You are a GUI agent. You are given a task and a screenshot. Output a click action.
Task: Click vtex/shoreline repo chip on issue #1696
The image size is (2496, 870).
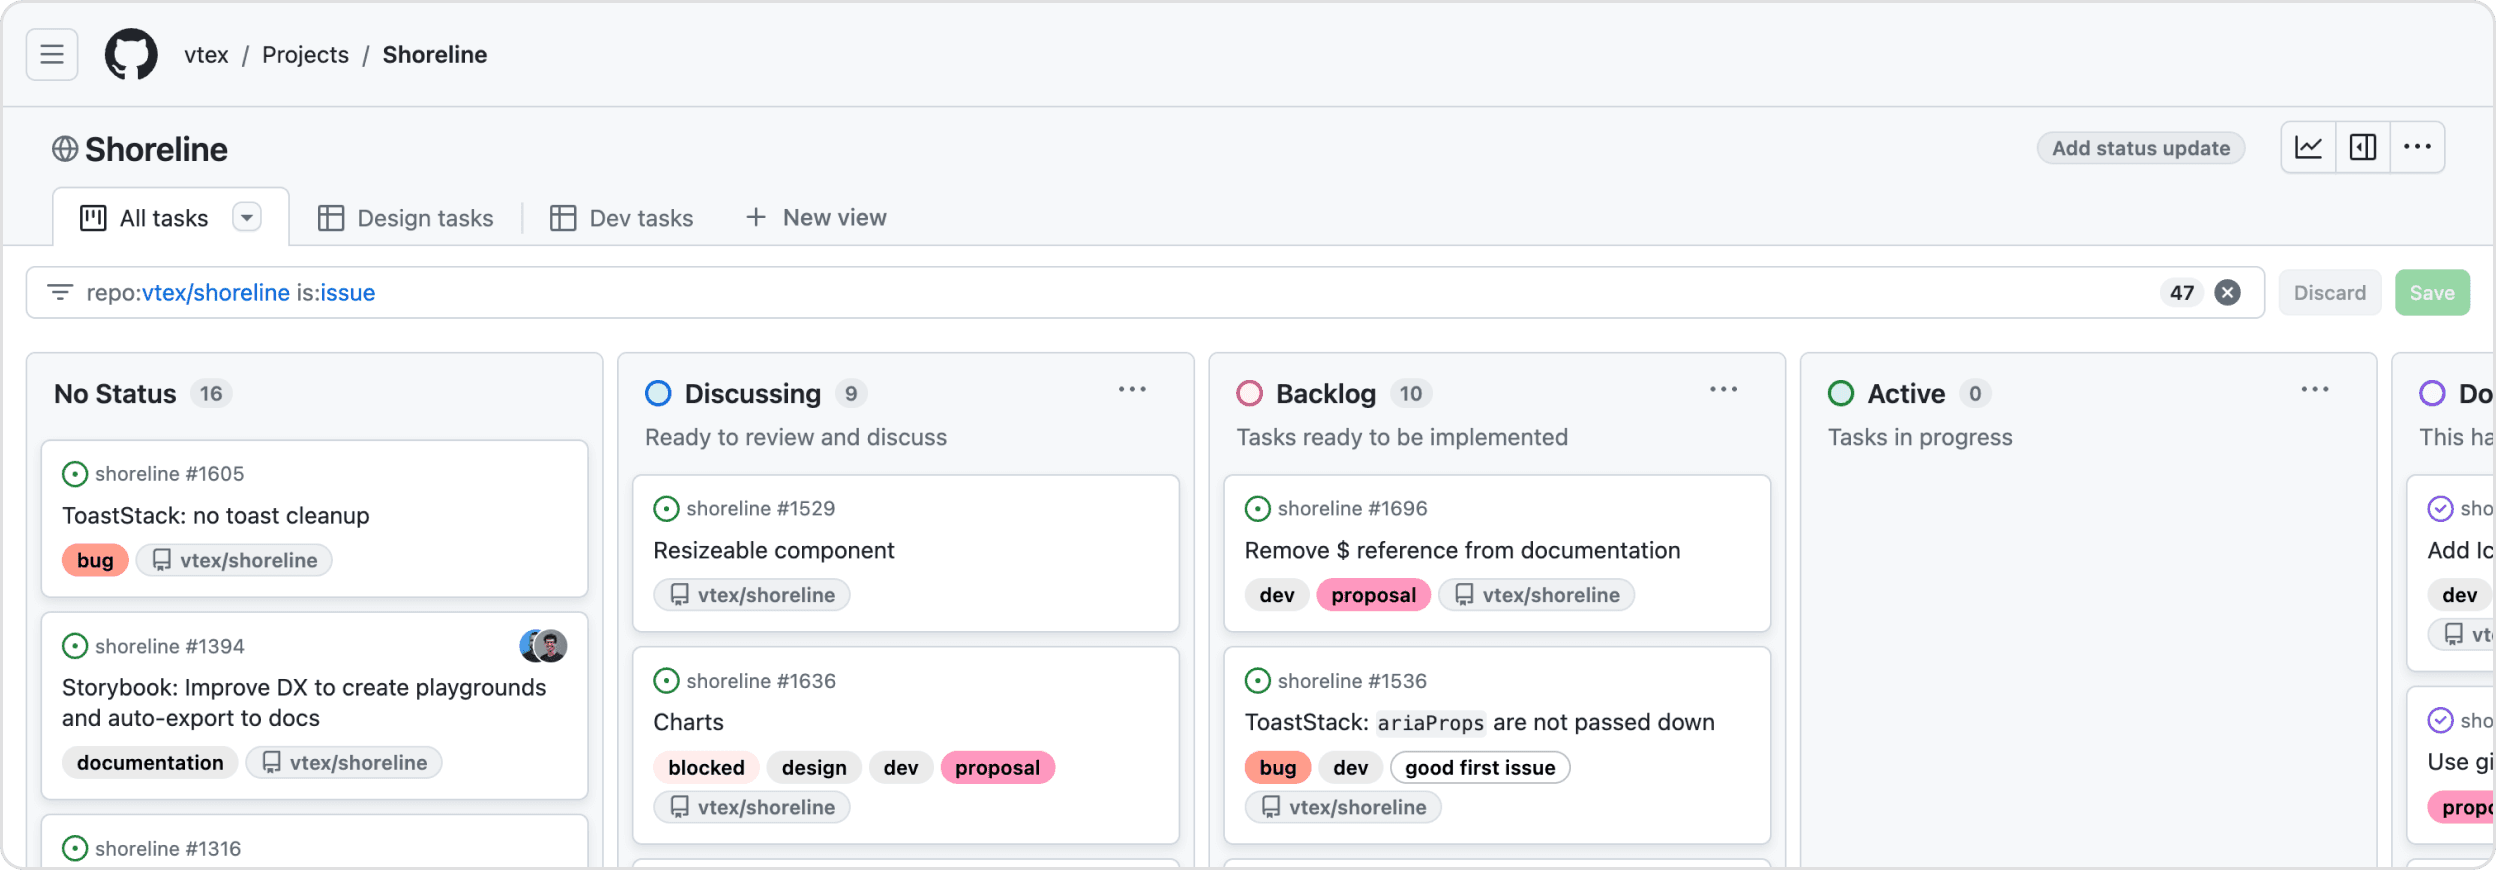pyautogui.click(x=1536, y=595)
